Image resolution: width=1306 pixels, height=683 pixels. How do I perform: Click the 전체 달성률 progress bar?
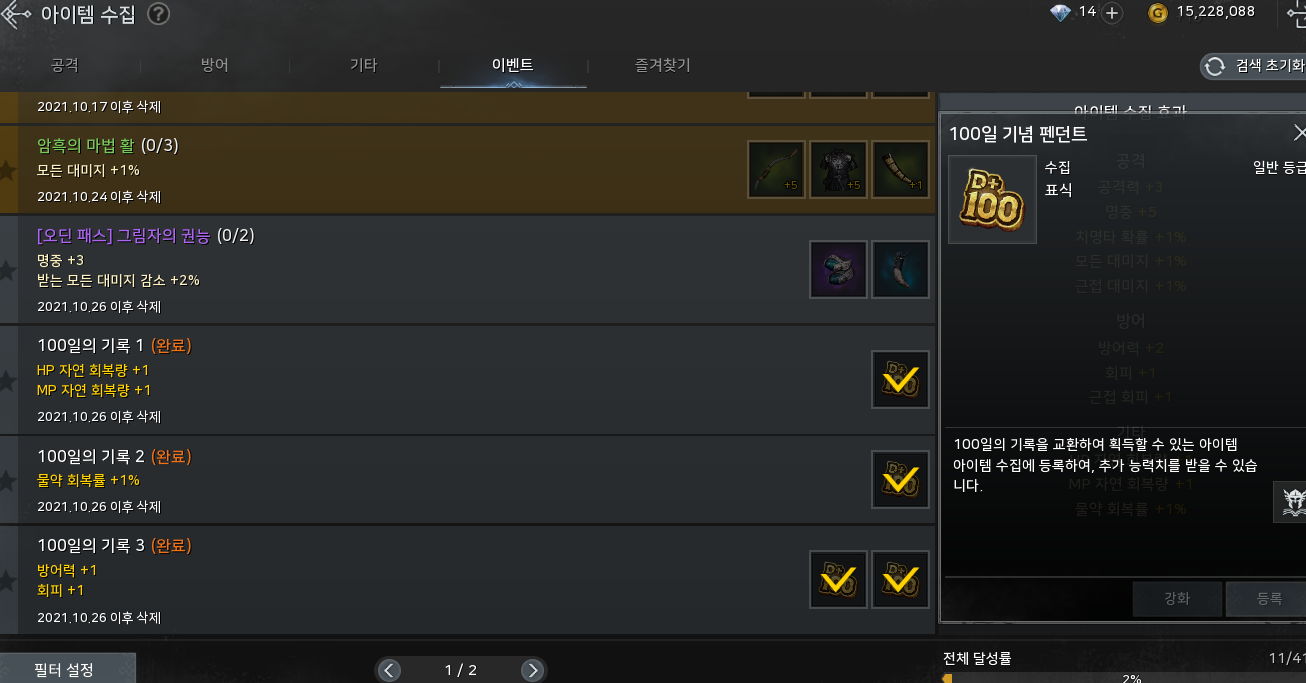click(1124, 678)
